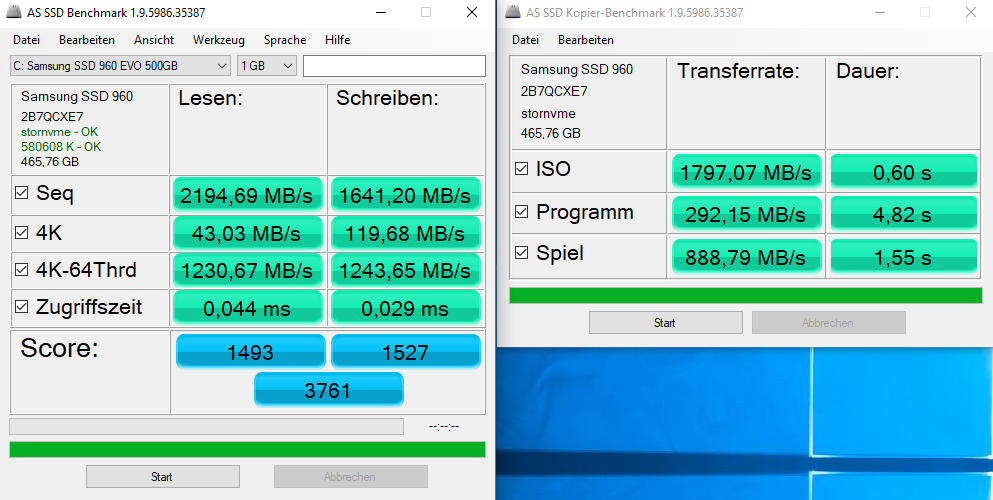The height and width of the screenshot is (500, 993).
Task: Click the write score 1527
Action: 405,351
